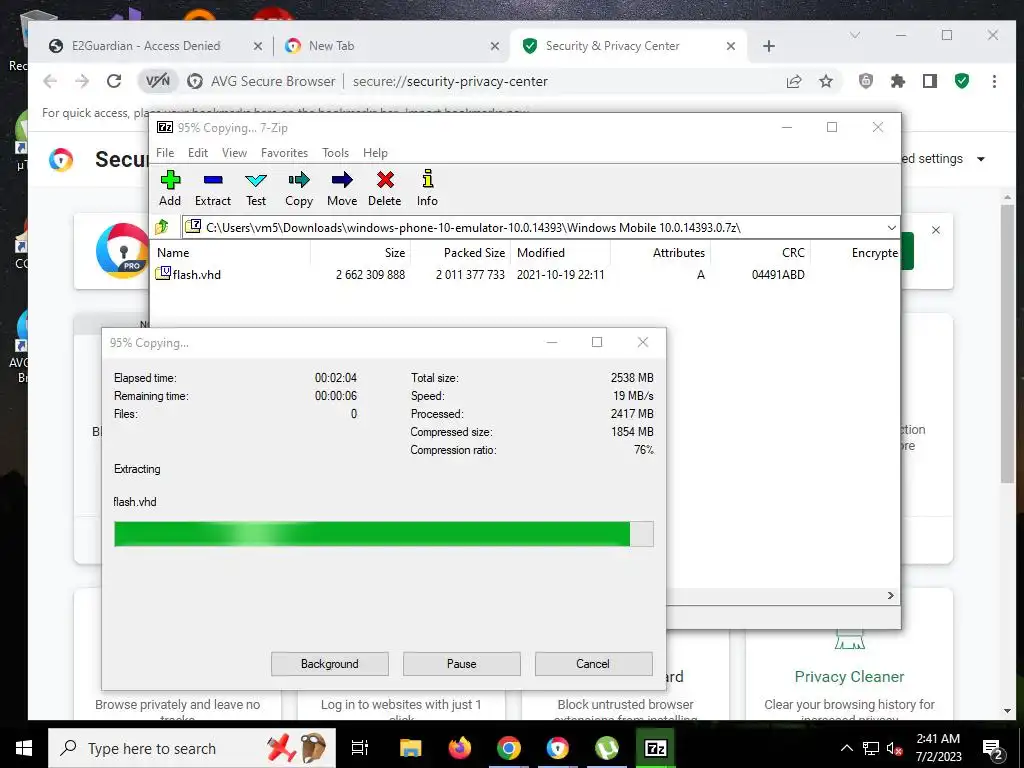Click the Copy toolbar icon
Screen dimensions: 1024x768
point(299,188)
